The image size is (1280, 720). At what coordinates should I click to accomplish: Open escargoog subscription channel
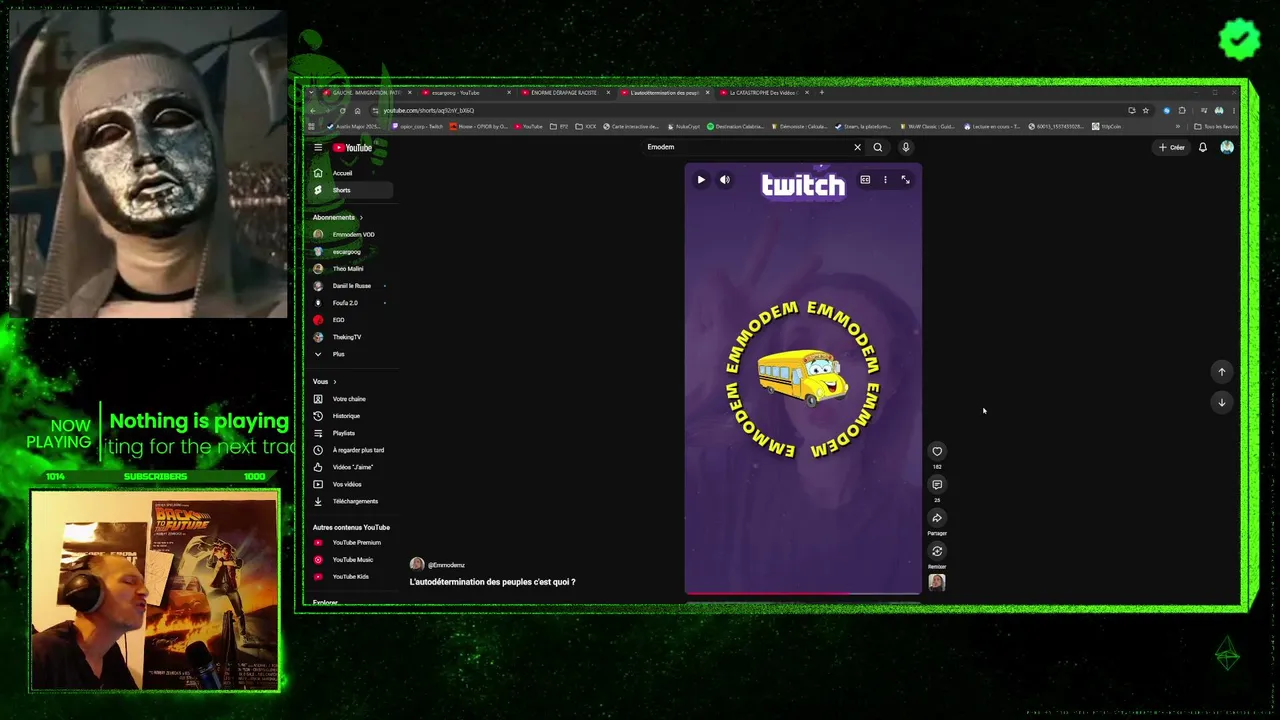[352, 252]
